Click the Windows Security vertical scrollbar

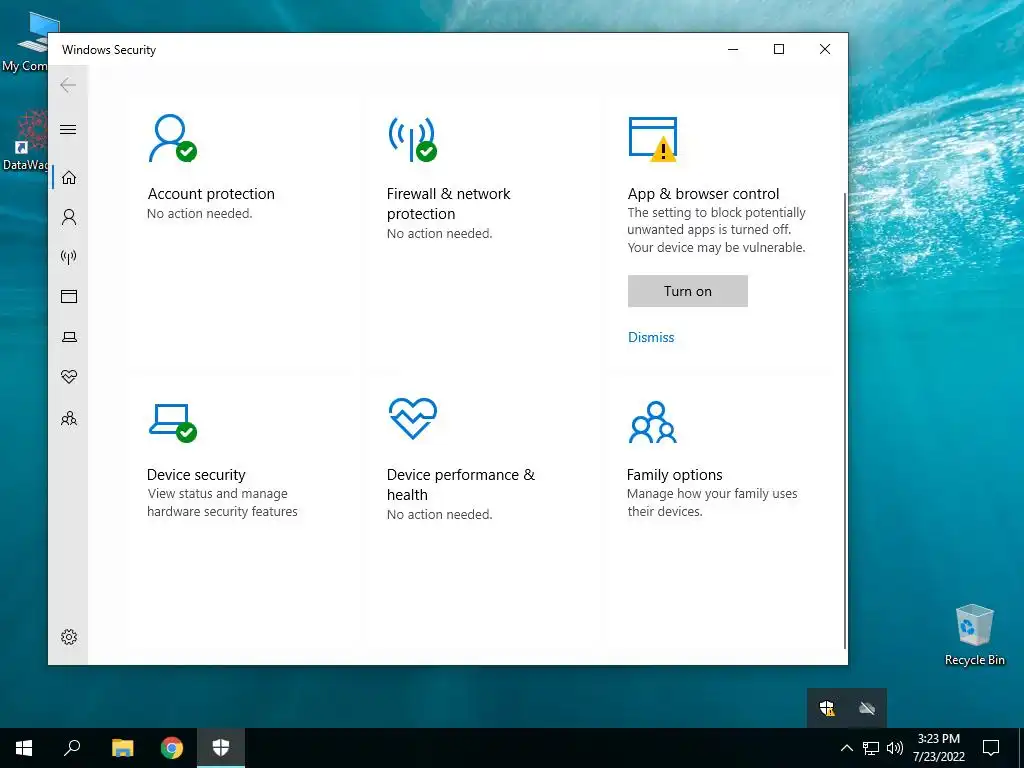[x=845, y=420]
